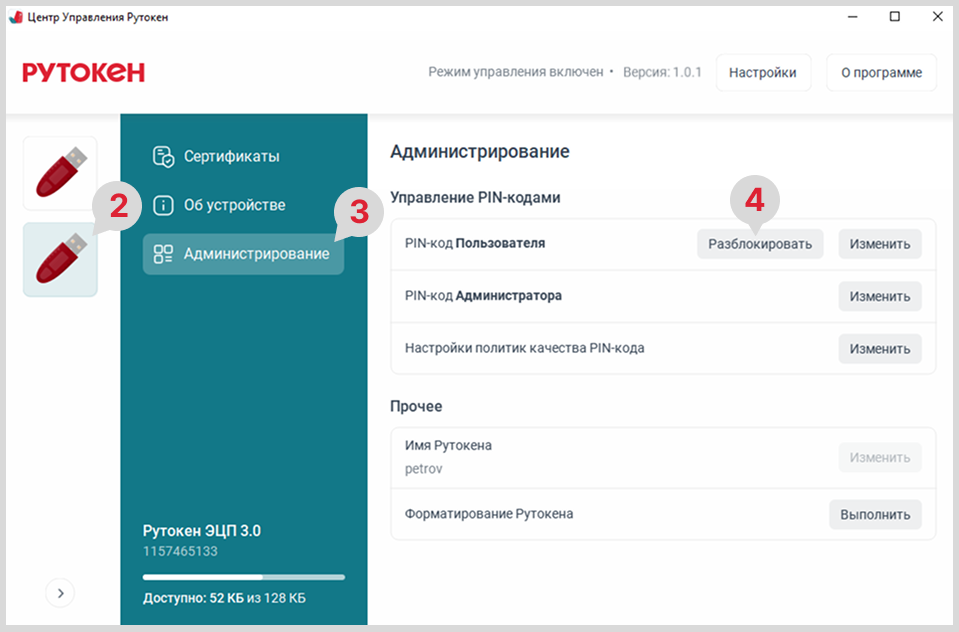Open the О программе window
This screenshot has height=632, width=959.
click(880, 72)
